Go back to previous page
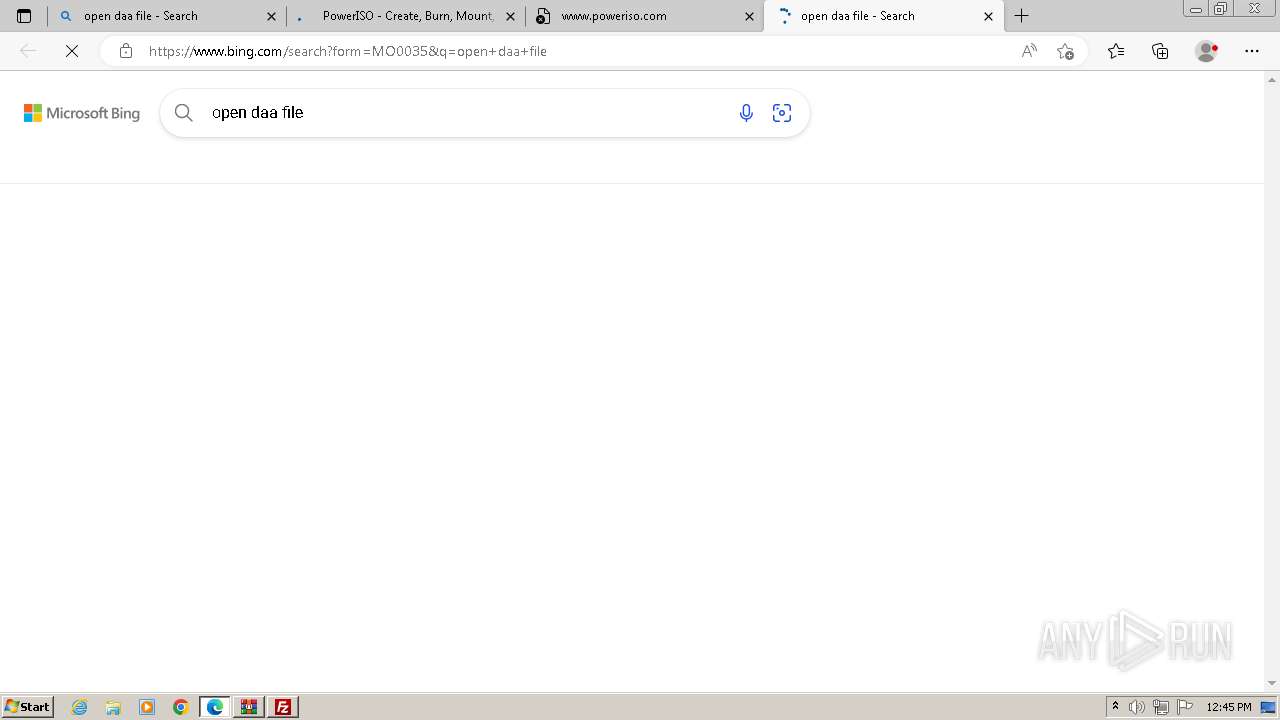This screenshot has height=720, width=1280. click(28, 51)
